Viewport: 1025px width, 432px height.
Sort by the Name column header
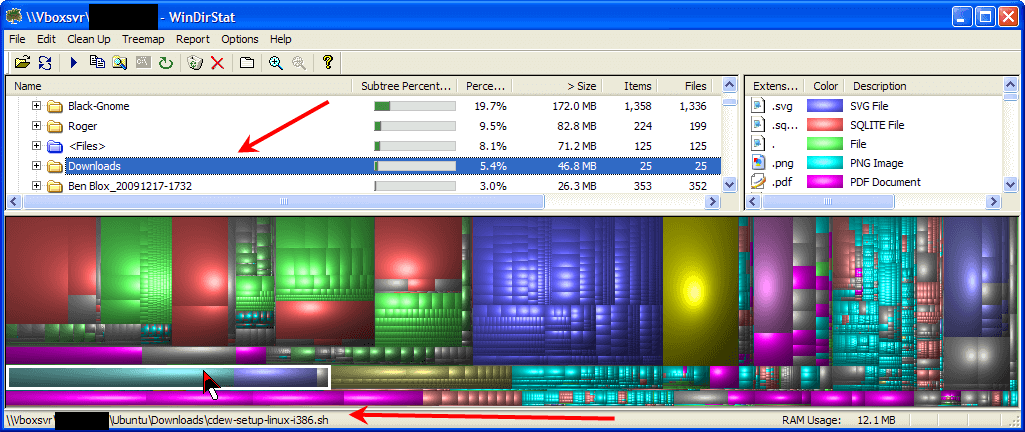(178, 86)
